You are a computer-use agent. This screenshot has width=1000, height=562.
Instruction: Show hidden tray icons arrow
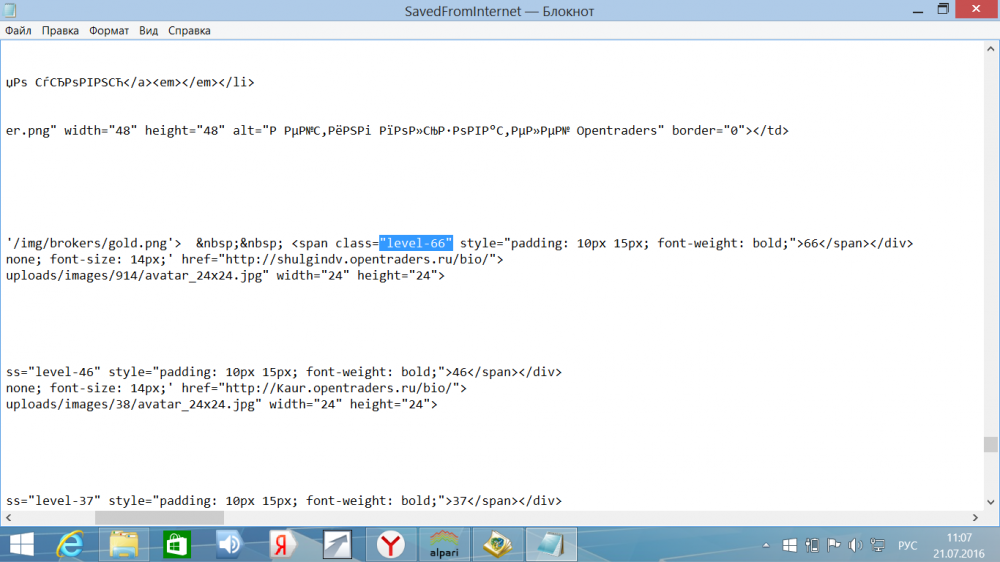766,545
